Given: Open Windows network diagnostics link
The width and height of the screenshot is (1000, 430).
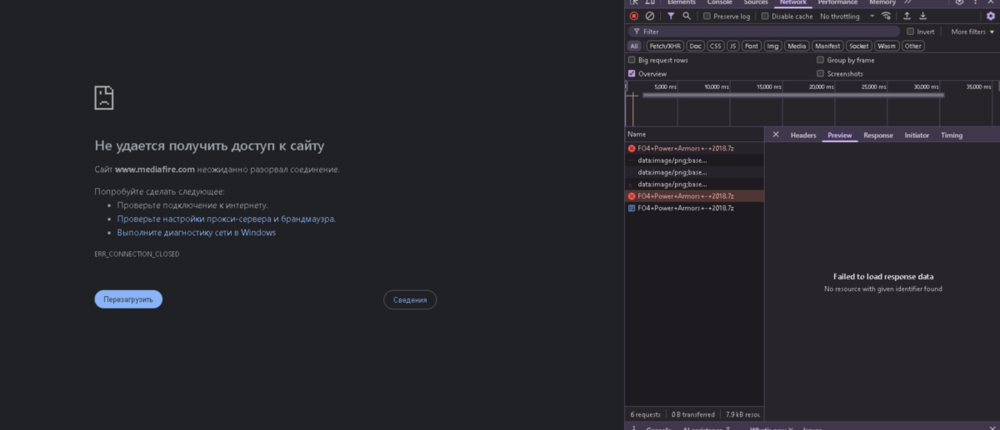Looking at the screenshot, I should pyautogui.click(x=196, y=233).
